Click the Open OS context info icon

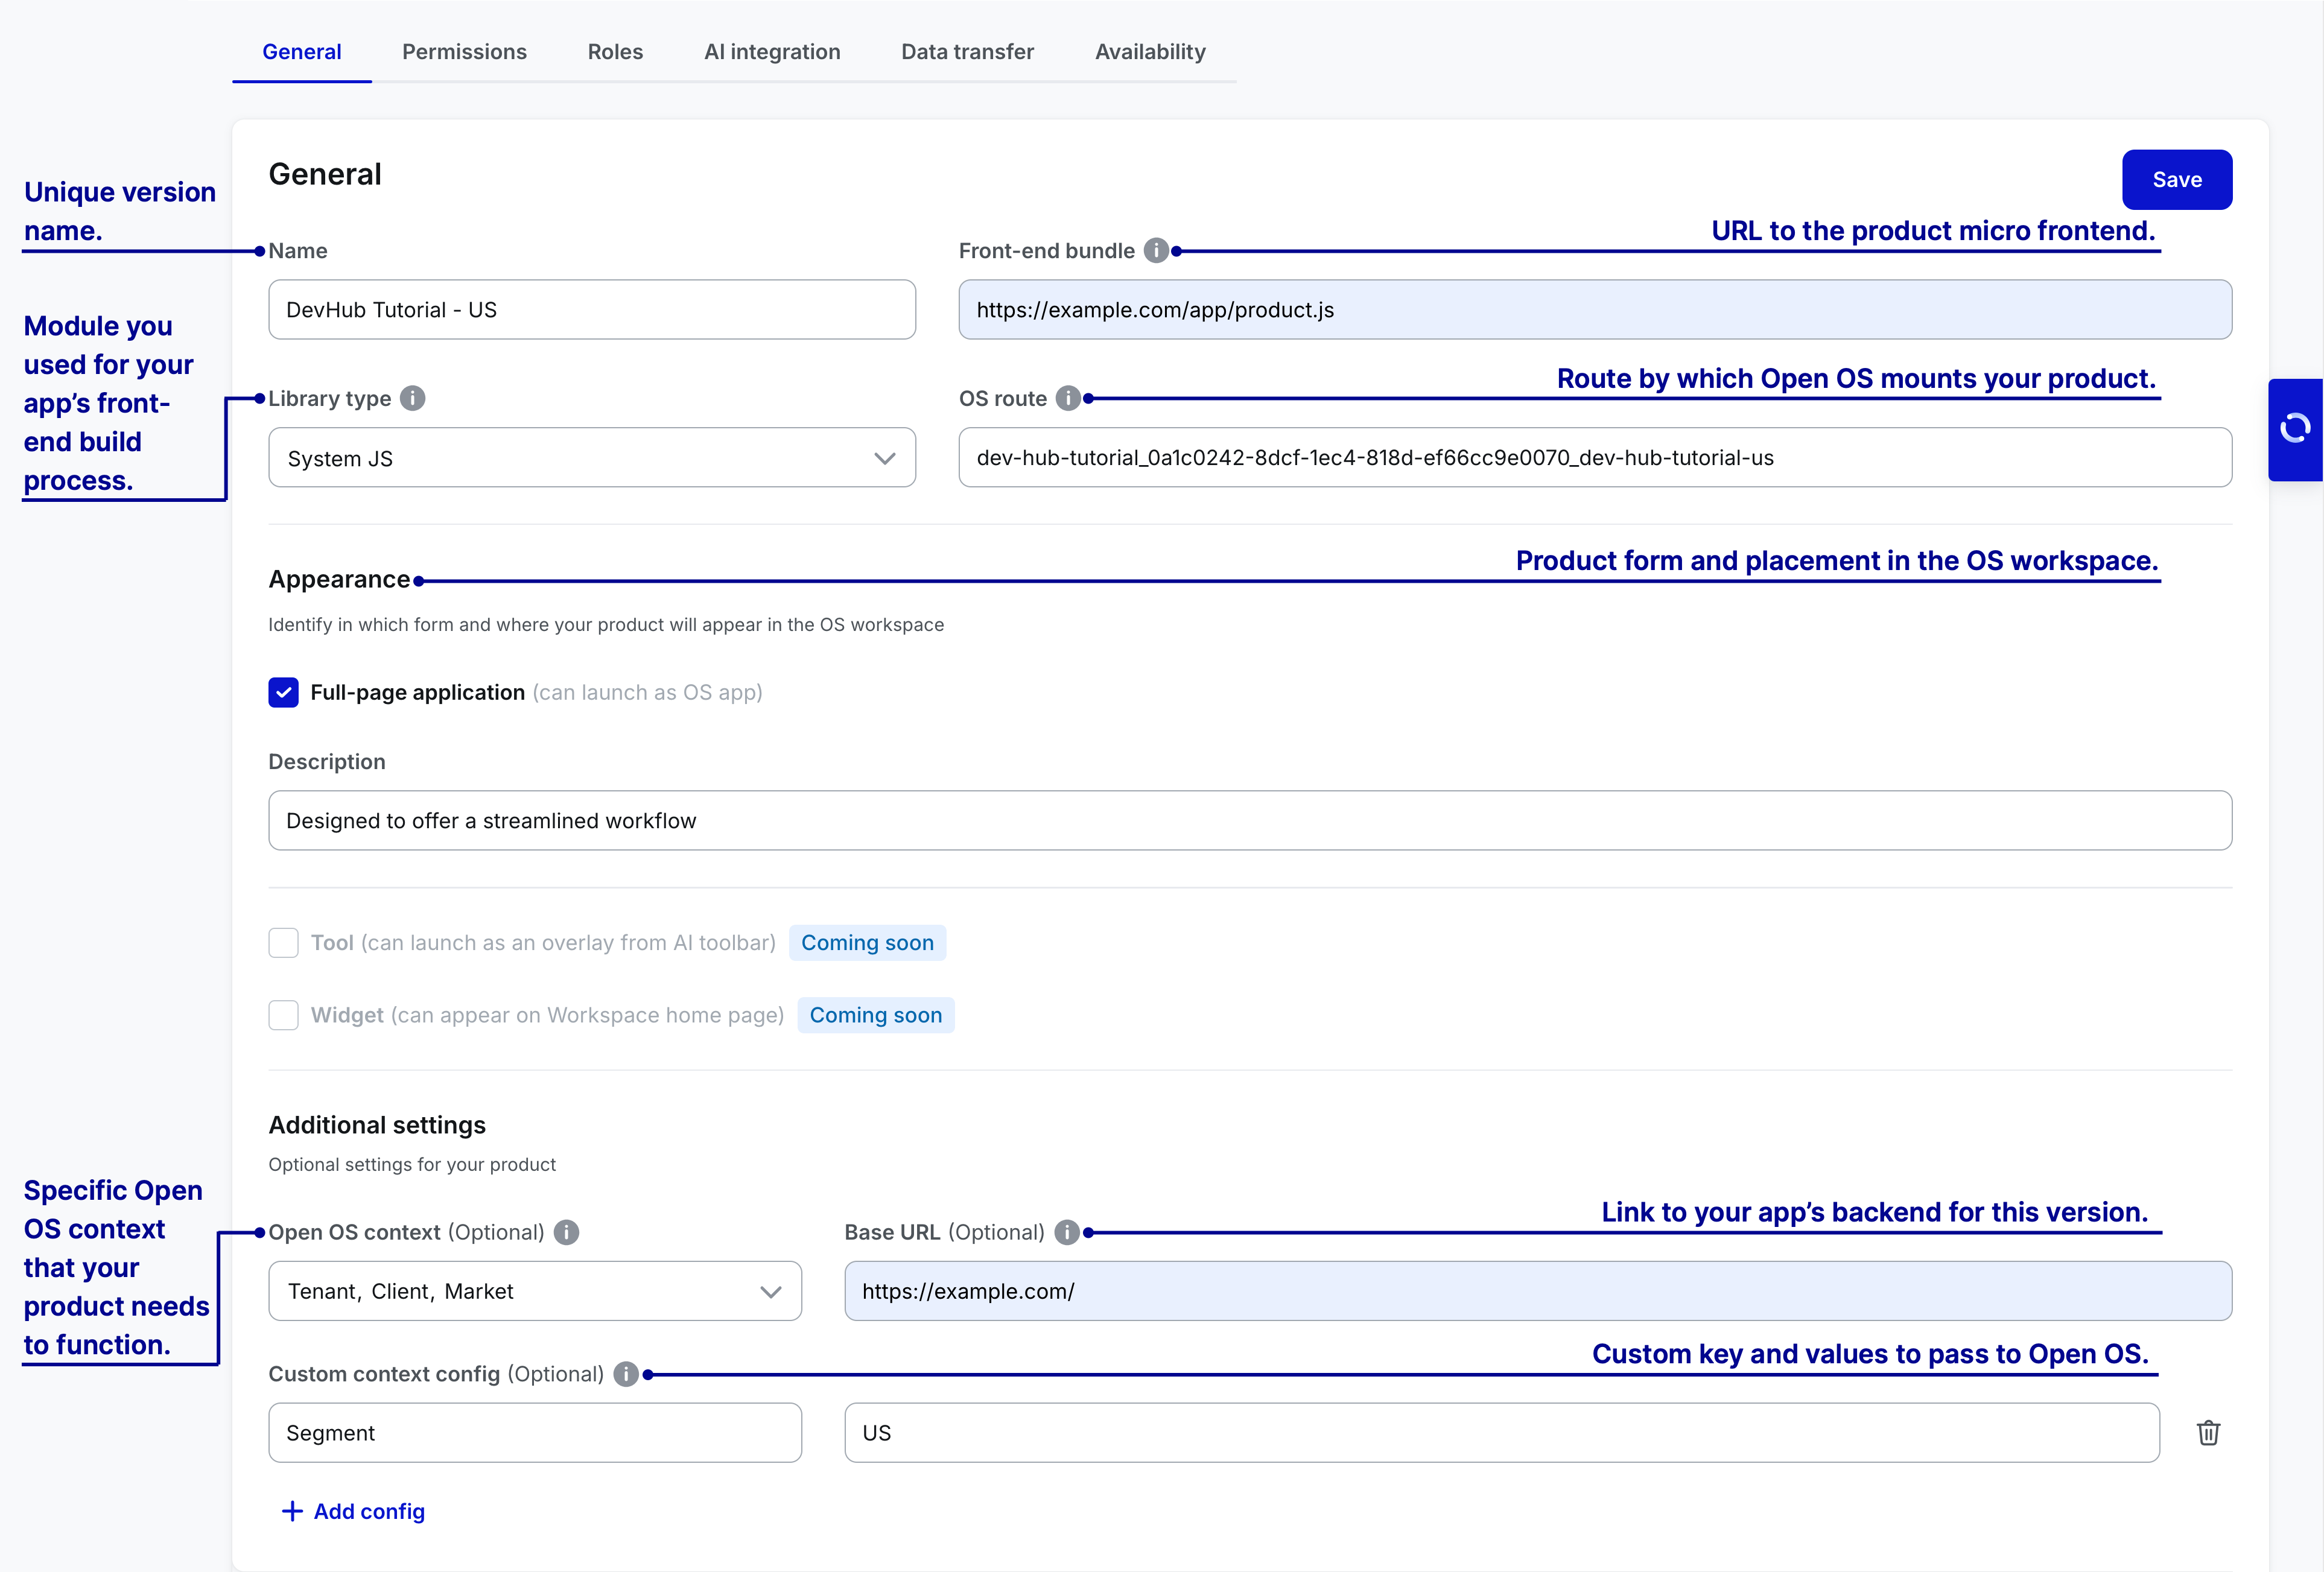(566, 1232)
